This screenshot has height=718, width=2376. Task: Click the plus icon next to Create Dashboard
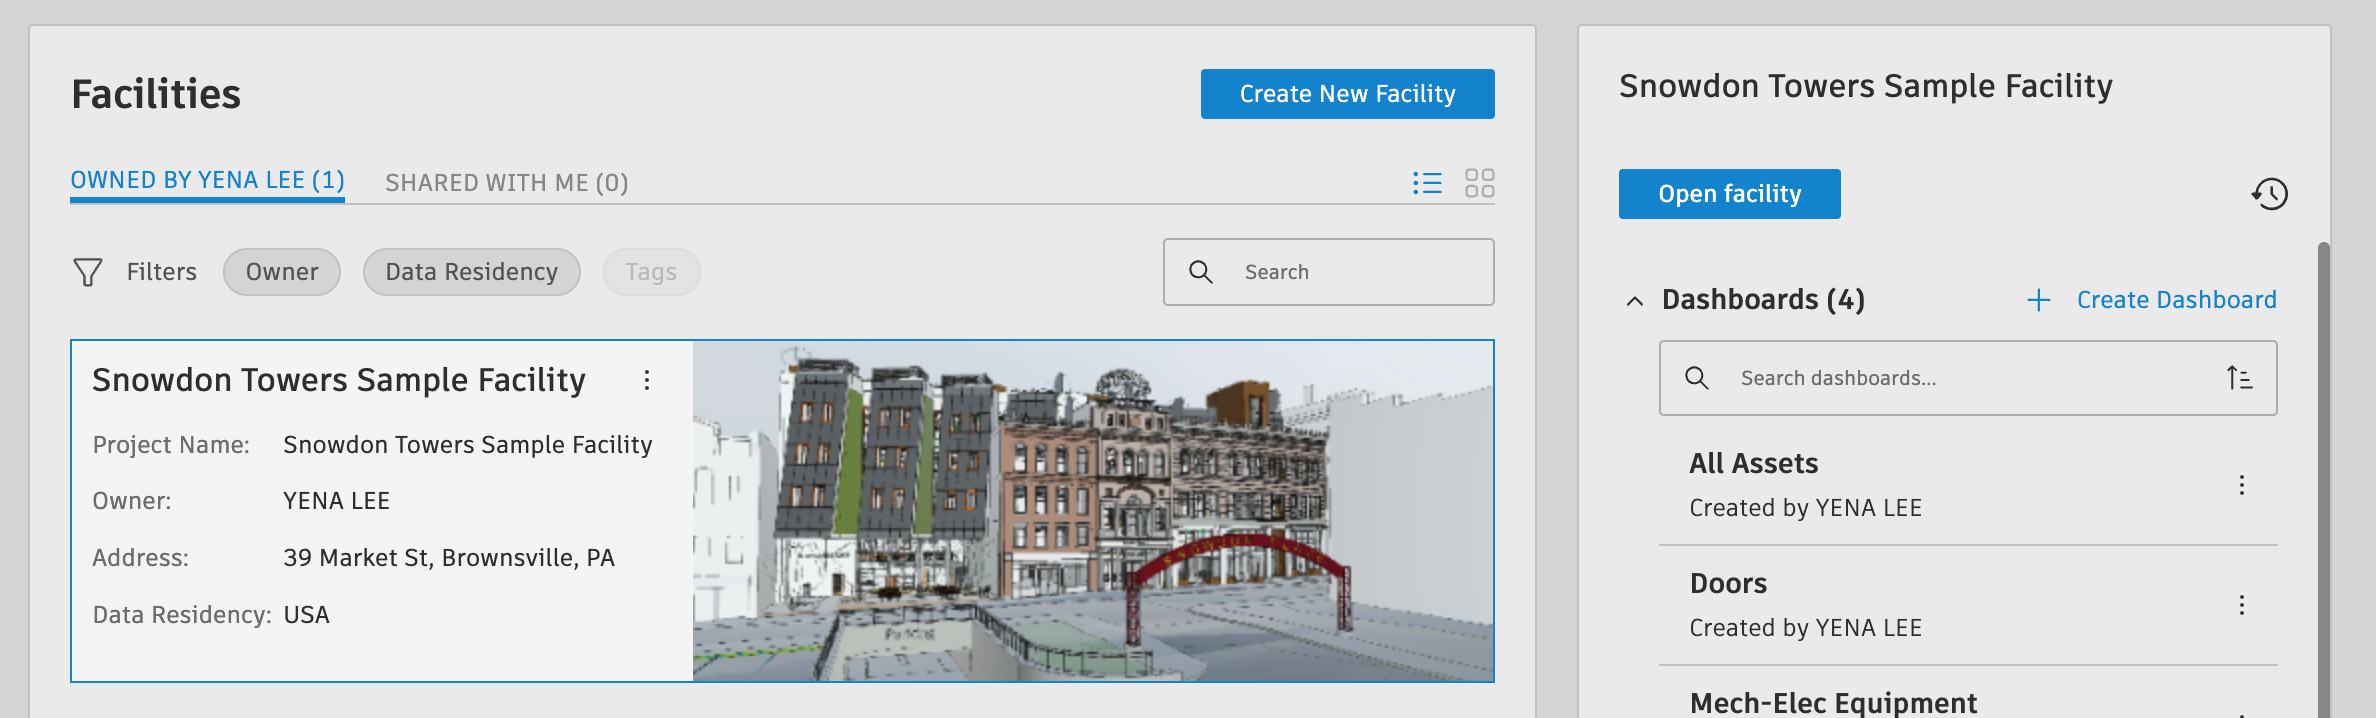click(2038, 300)
